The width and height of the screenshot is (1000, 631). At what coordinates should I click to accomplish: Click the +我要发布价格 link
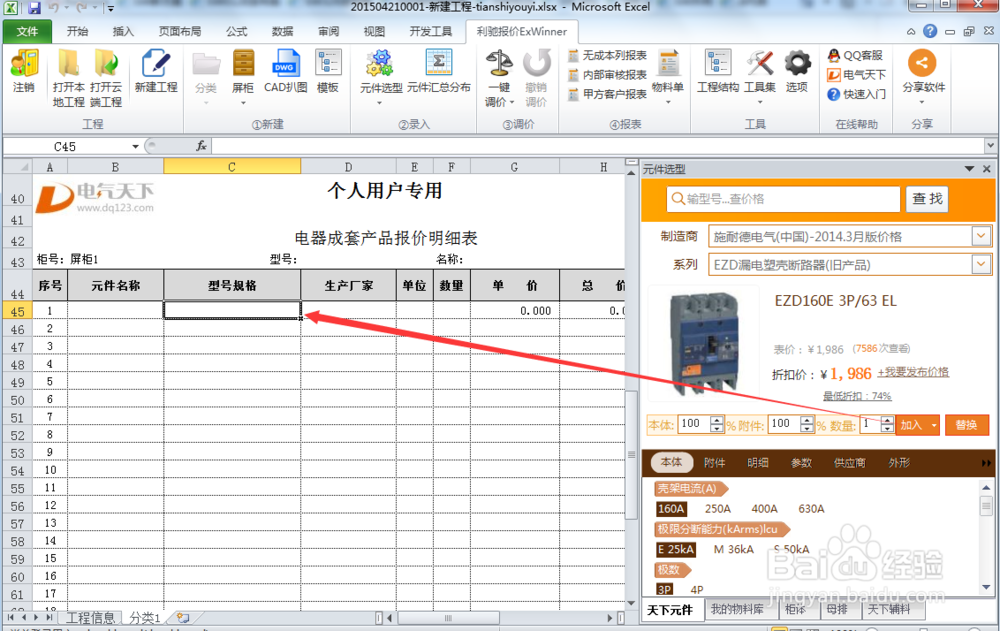(913, 372)
